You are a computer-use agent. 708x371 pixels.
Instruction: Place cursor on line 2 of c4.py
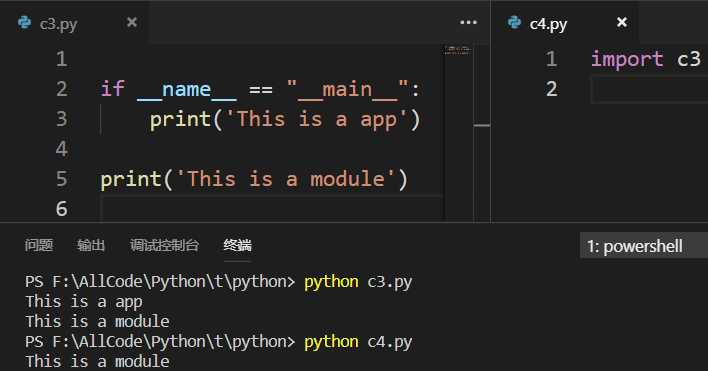coord(649,89)
